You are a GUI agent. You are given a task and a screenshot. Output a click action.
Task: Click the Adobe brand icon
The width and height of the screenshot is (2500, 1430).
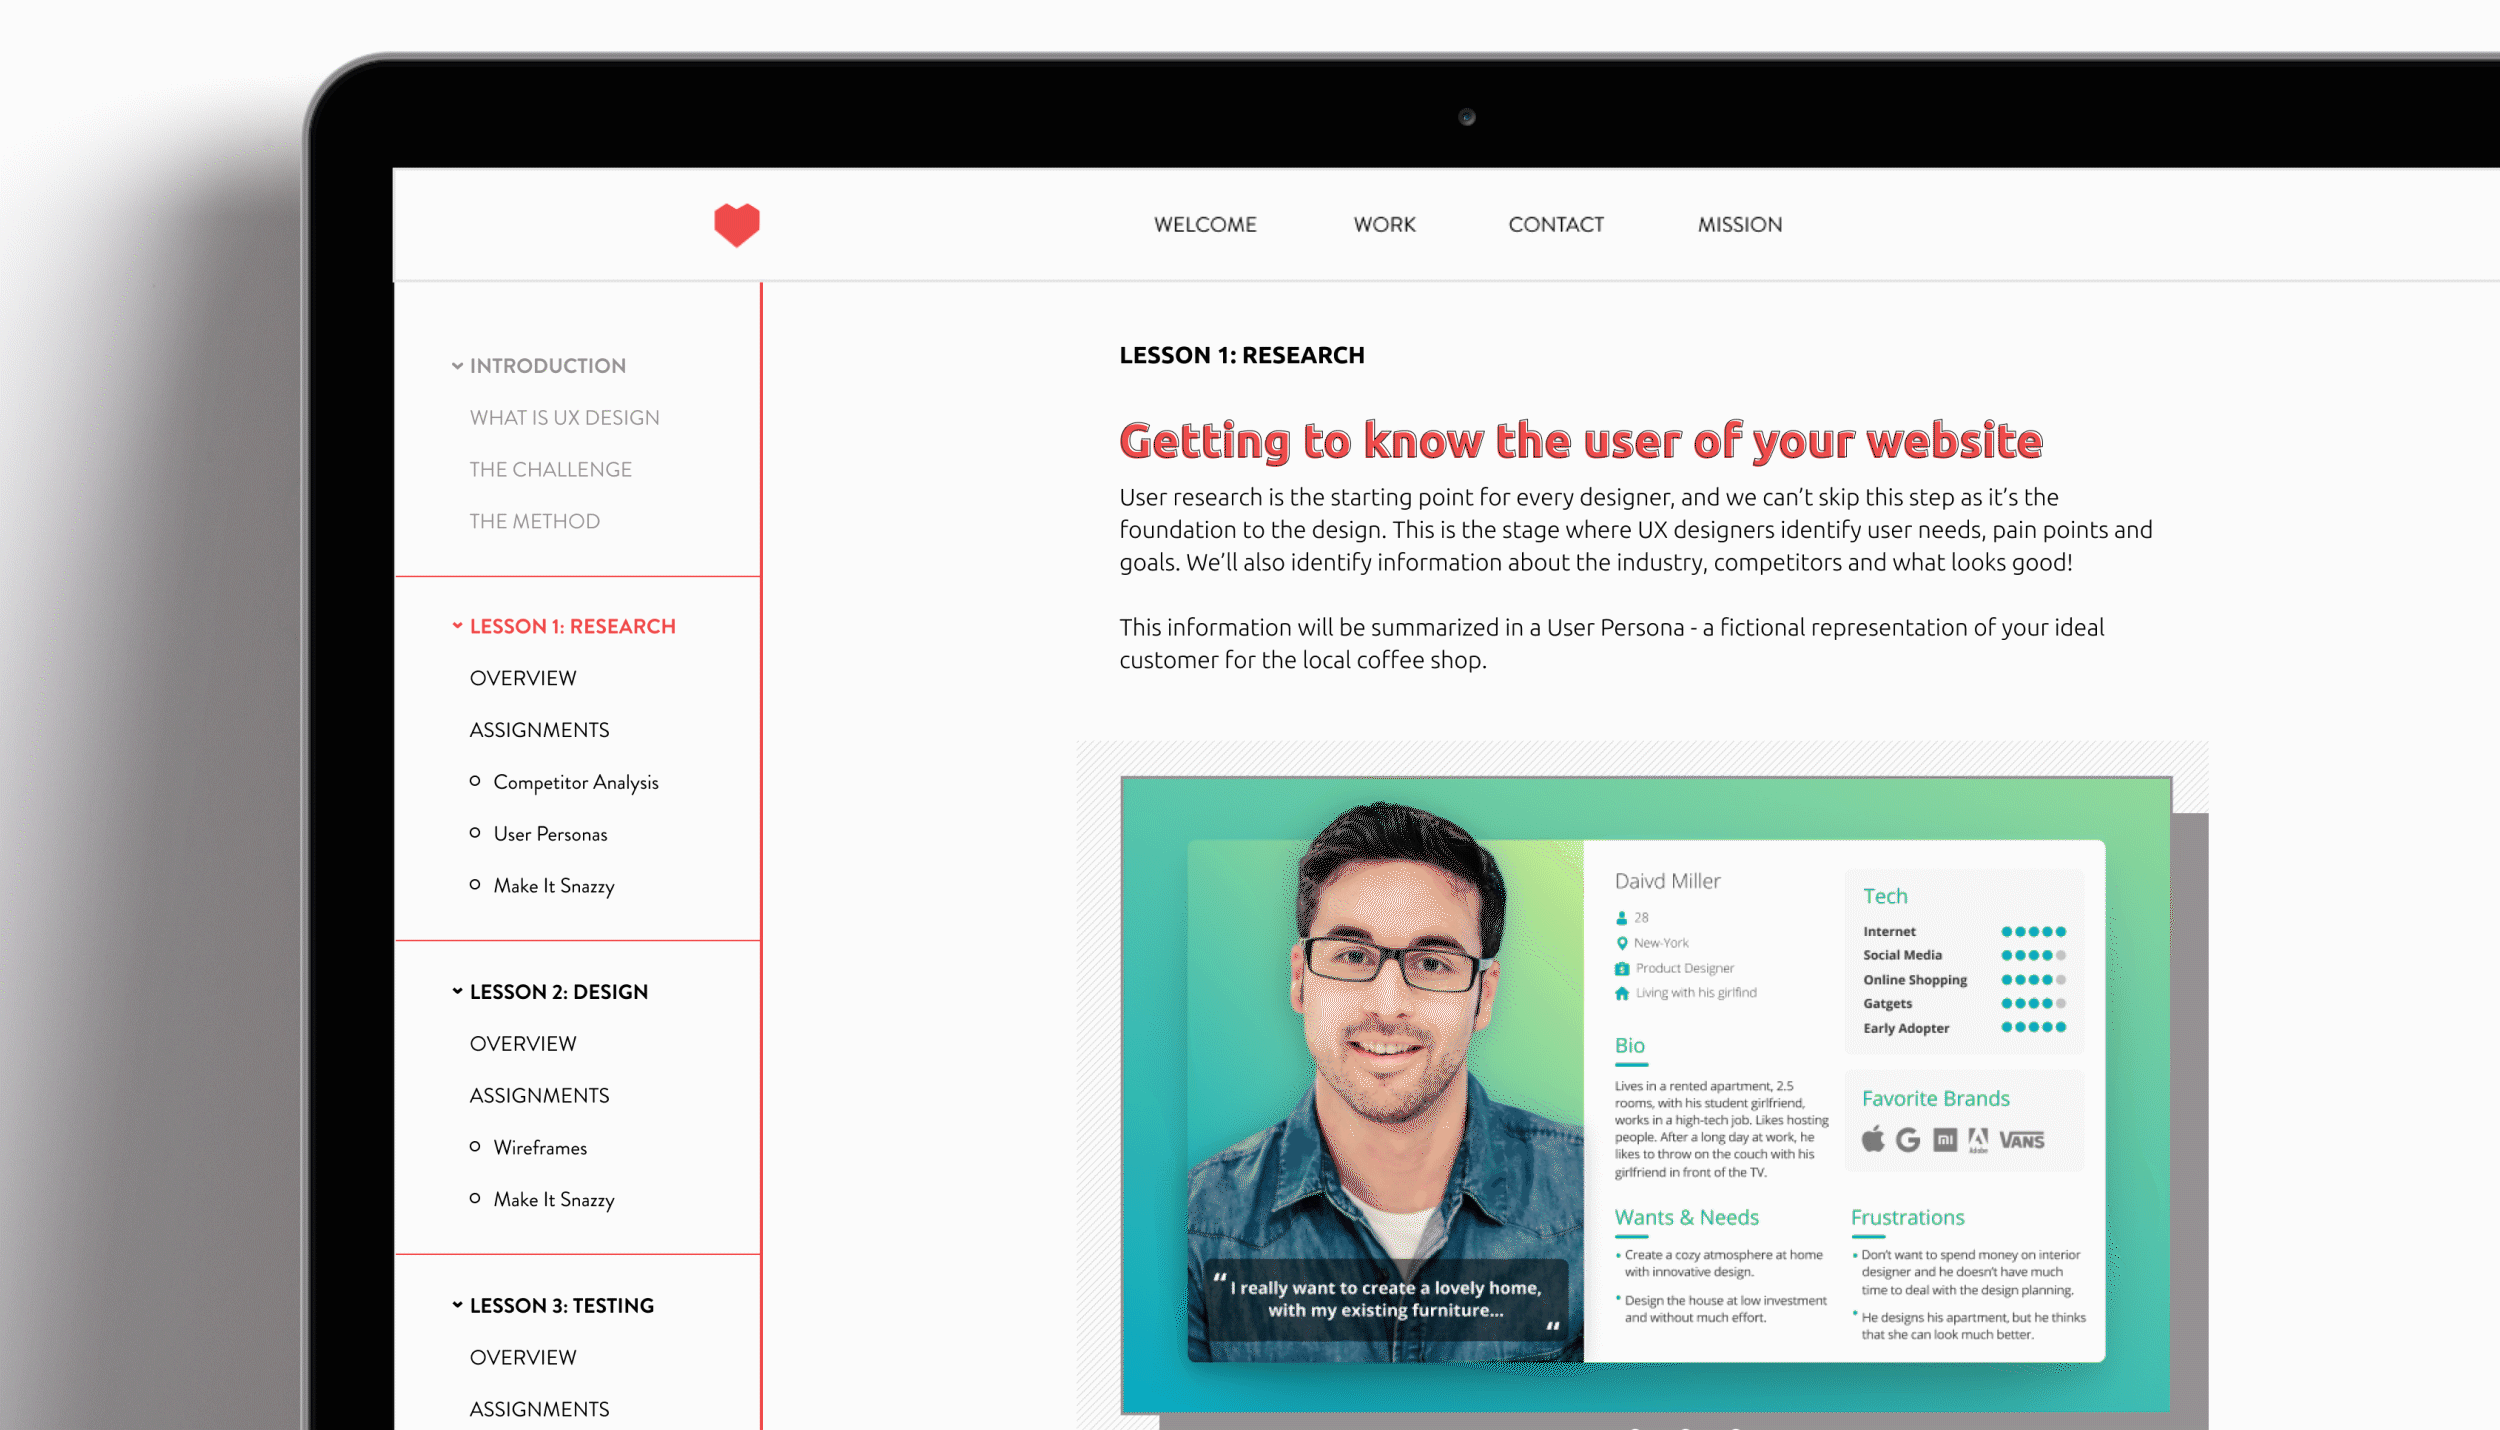coord(1977,1140)
